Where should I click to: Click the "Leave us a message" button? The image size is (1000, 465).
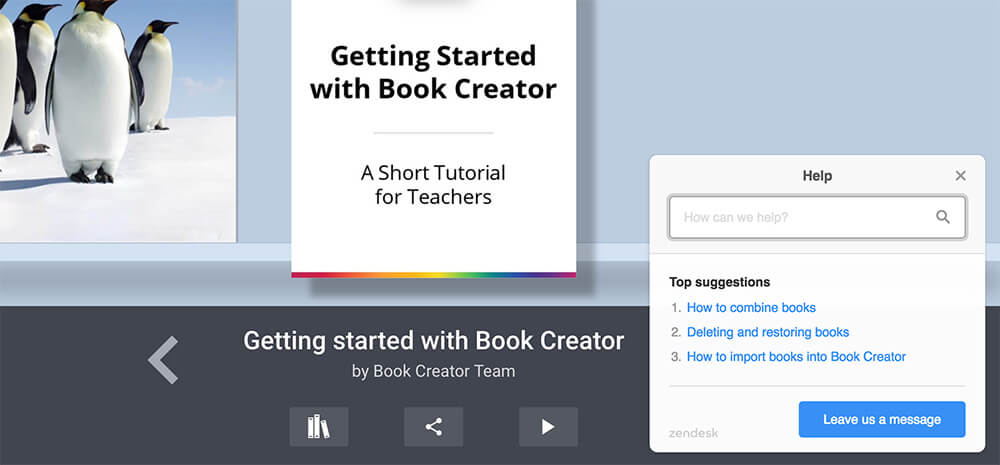coord(881,420)
